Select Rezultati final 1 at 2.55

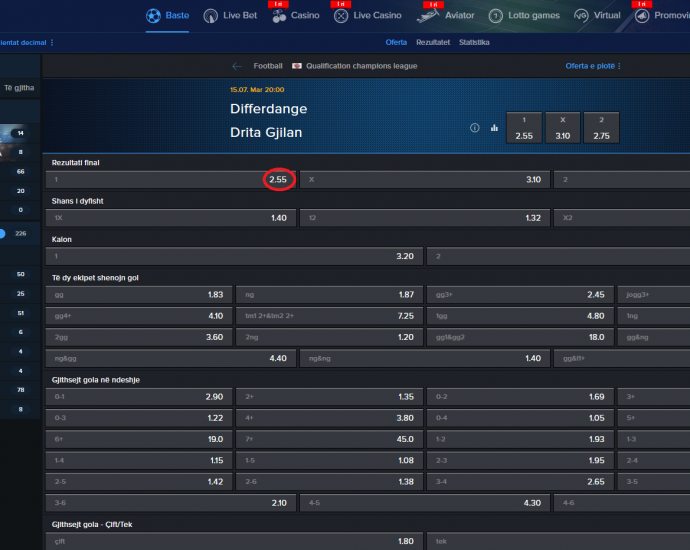coord(171,180)
